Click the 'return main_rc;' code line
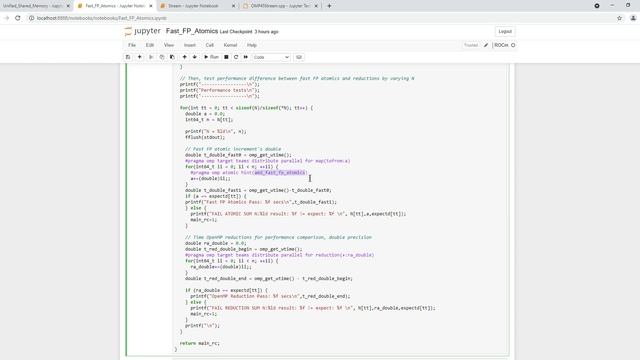 (x=200, y=343)
